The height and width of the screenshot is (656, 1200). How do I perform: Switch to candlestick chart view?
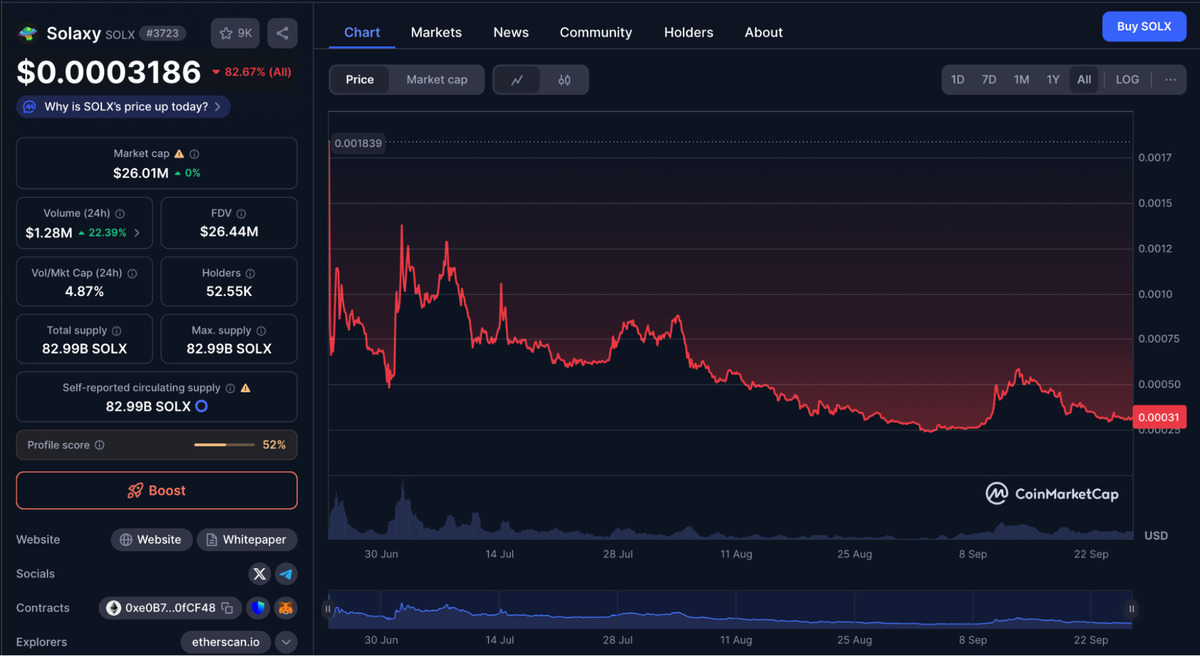pyautogui.click(x=564, y=80)
